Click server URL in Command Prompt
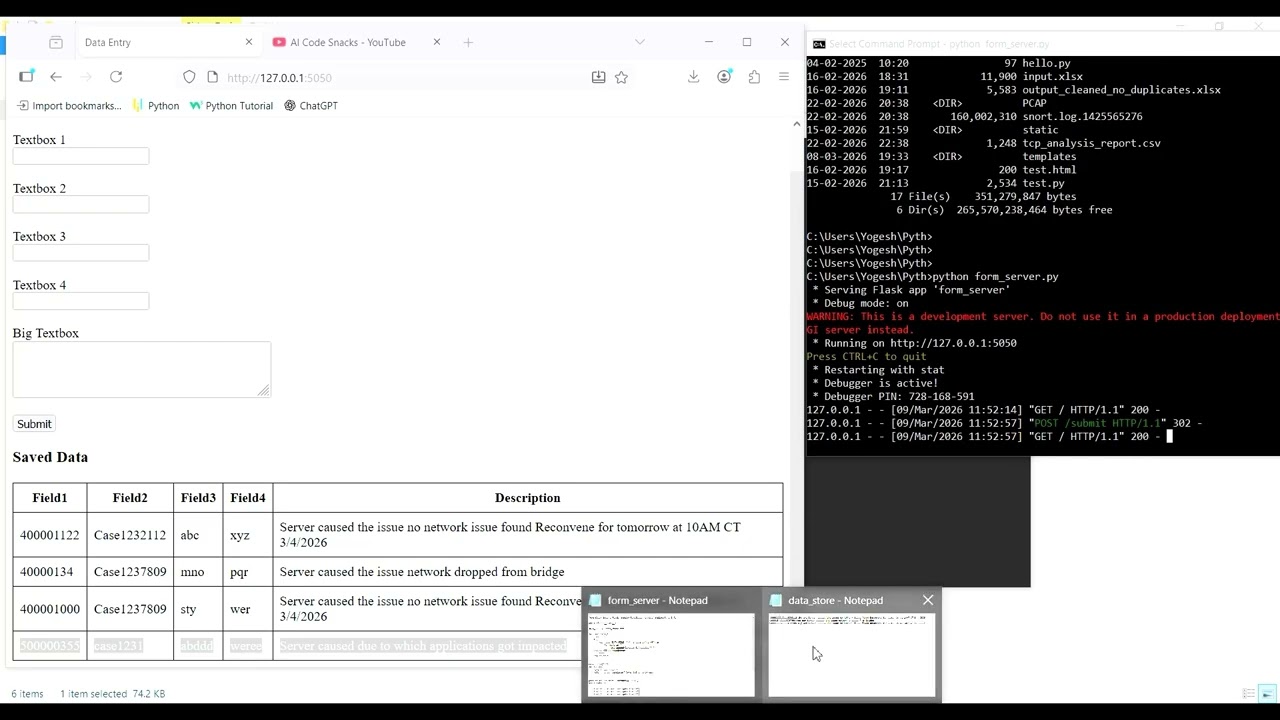The height and width of the screenshot is (720, 1280). [x=953, y=343]
